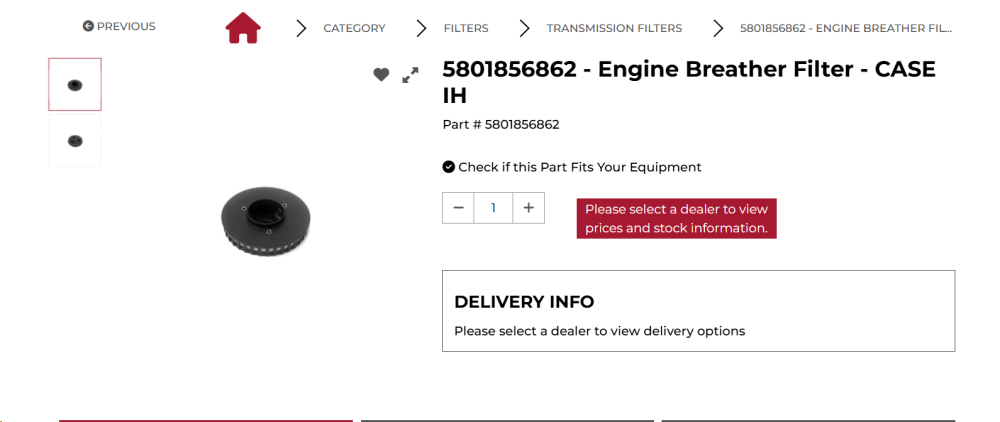Click the chevron arrow before CATEGORY
Image resolution: width=1000 pixels, height=422 pixels.
(301, 28)
